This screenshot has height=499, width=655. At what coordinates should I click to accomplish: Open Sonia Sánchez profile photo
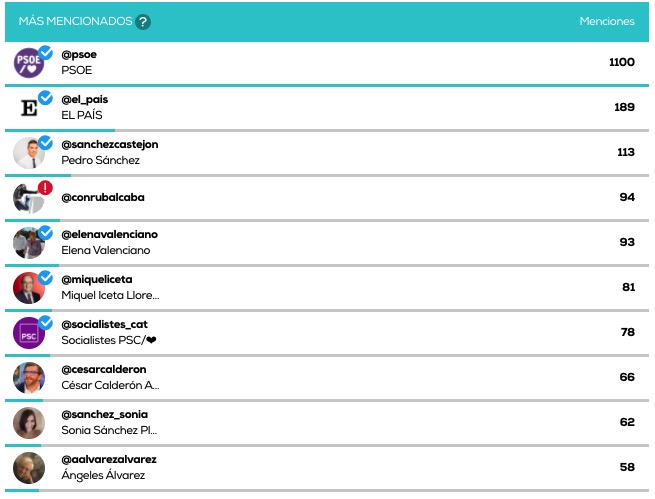coord(29,423)
